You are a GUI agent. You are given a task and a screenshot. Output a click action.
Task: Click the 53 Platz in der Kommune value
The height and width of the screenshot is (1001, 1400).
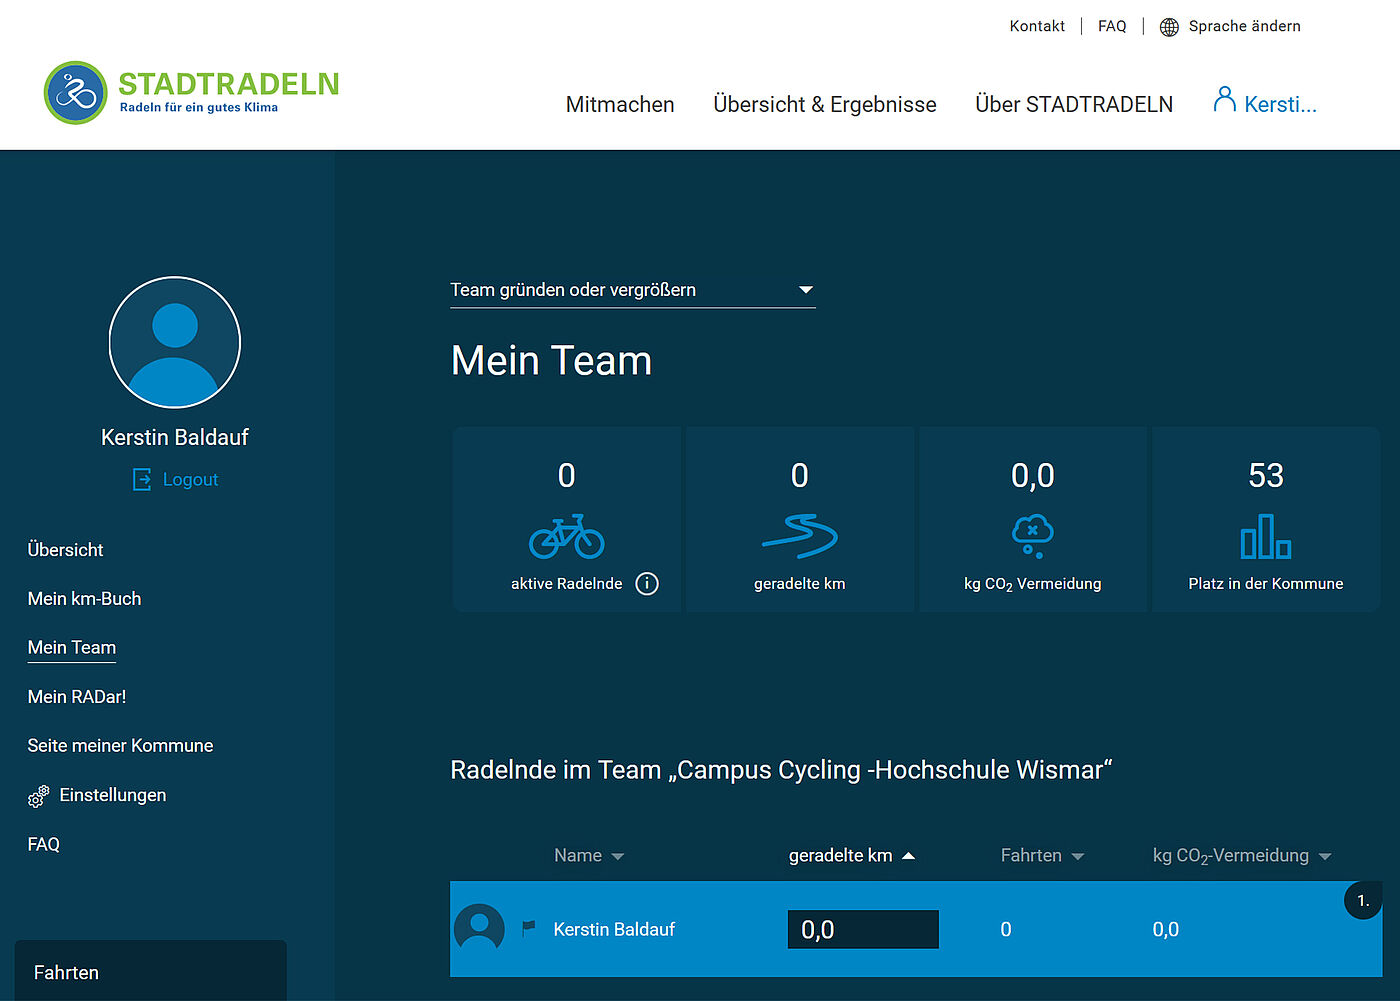[x=1266, y=475]
